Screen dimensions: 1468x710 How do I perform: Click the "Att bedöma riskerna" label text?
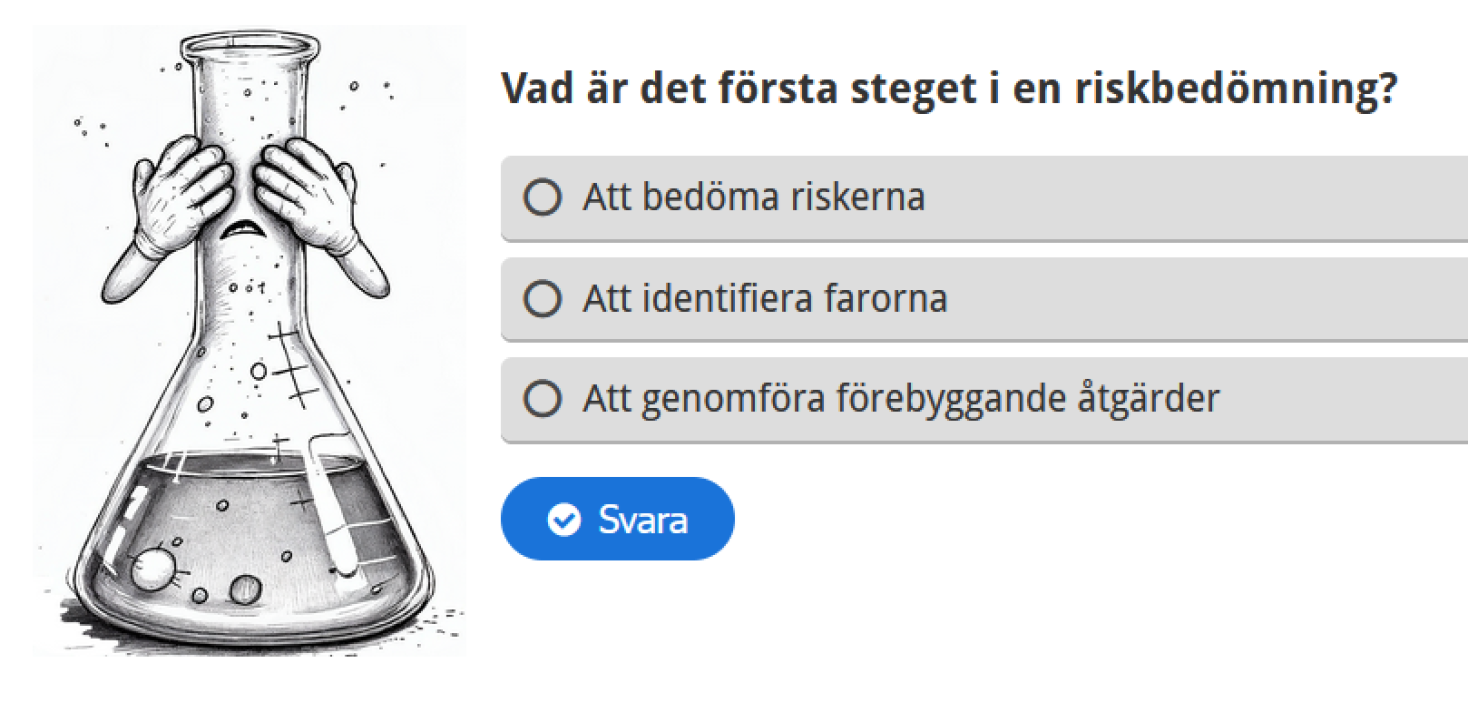pyautogui.click(x=754, y=197)
